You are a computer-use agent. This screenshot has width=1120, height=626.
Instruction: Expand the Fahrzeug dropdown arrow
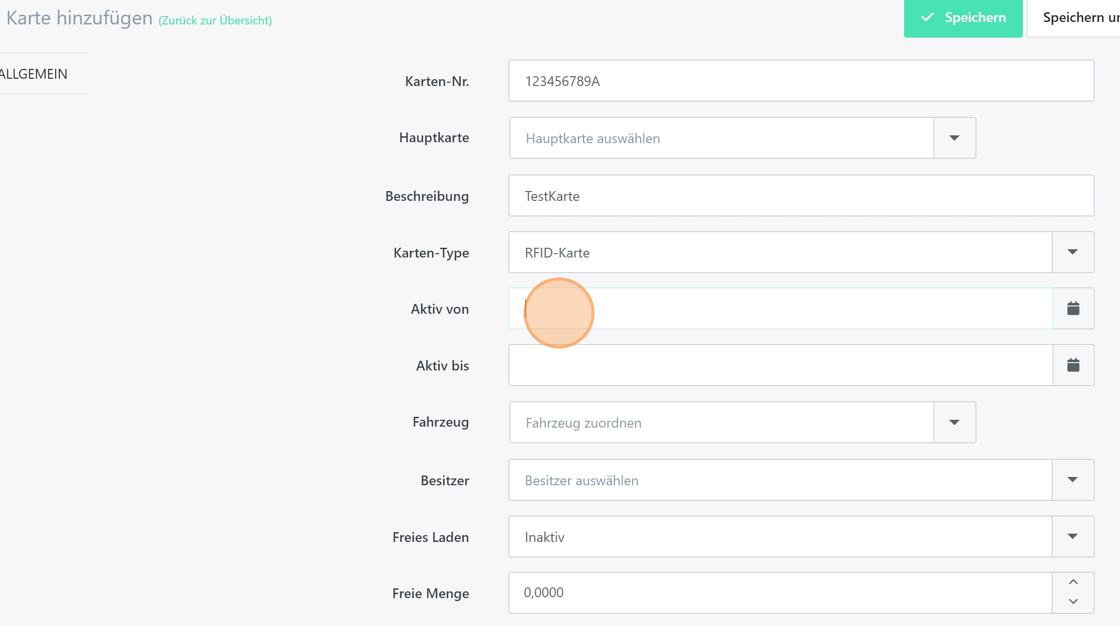pos(954,423)
